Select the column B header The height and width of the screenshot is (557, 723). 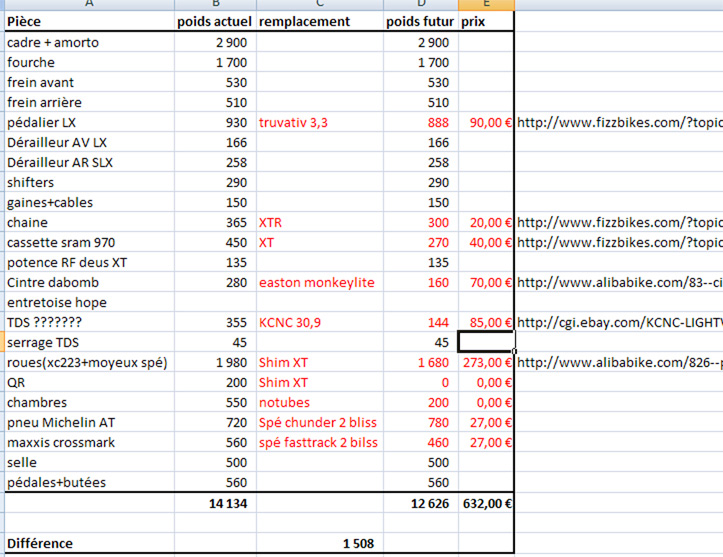click(x=214, y=5)
